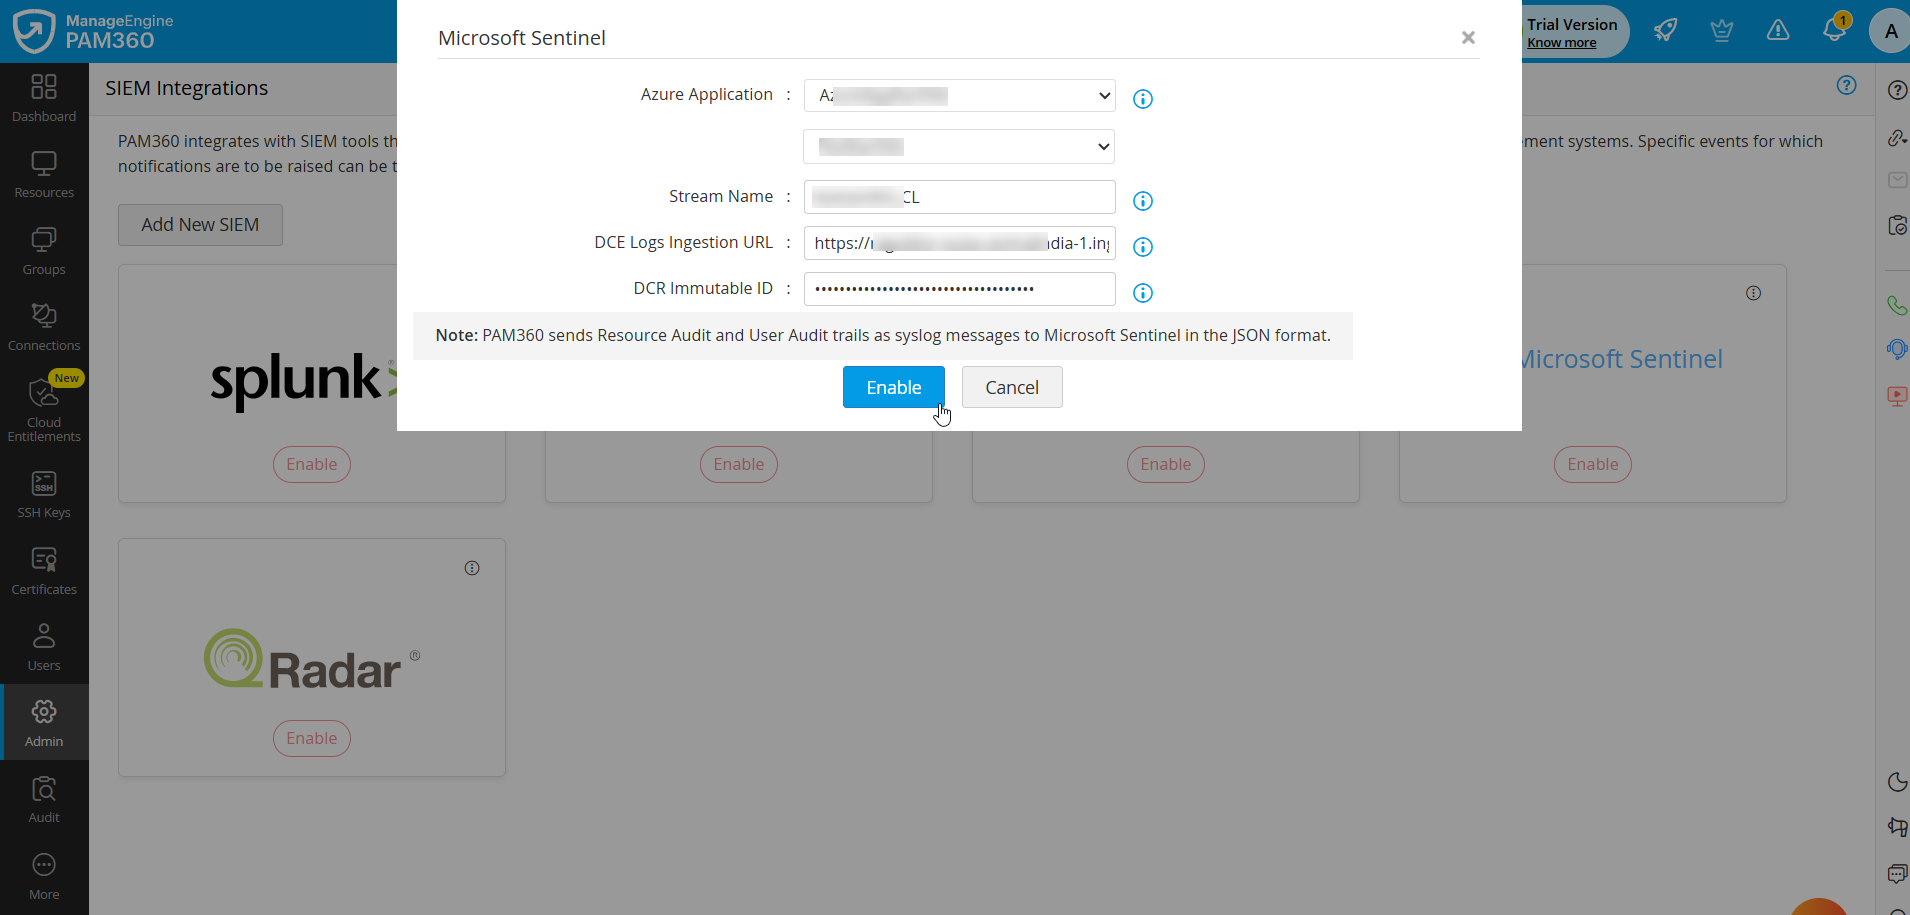Click the rocket icon in the top bar
This screenshot has width=1910, height=915.
tap(1665, 30)
